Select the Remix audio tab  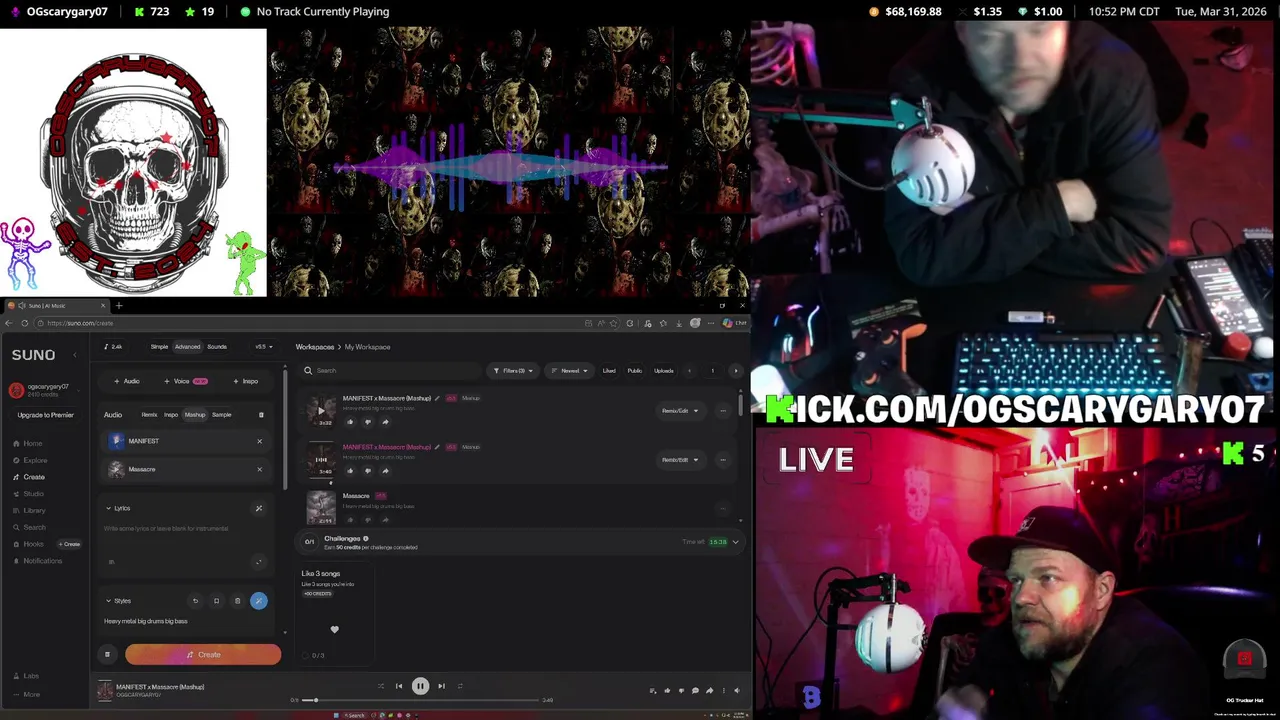(149, 415)
